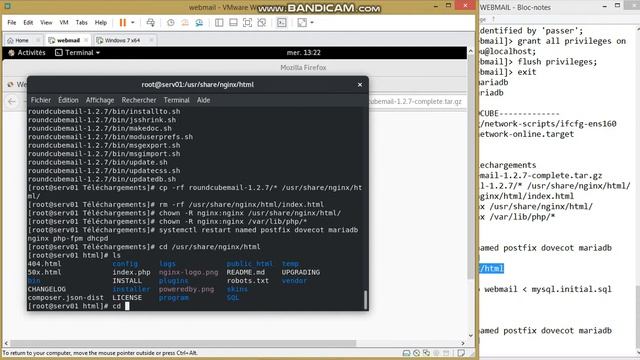640x360 pixels.
Task: Open the Terminal menu in terminal window
Action: [x=176, y=100]
